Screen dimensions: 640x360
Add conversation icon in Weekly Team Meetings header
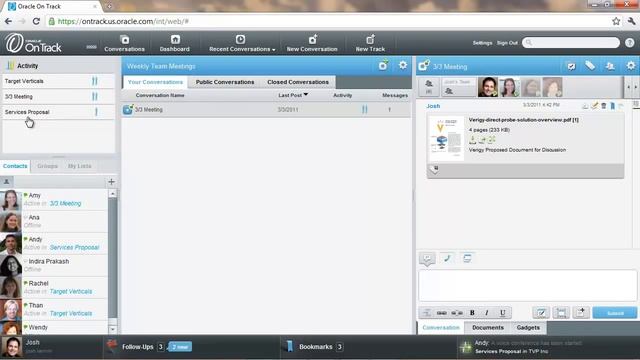(x=383, y=66)
